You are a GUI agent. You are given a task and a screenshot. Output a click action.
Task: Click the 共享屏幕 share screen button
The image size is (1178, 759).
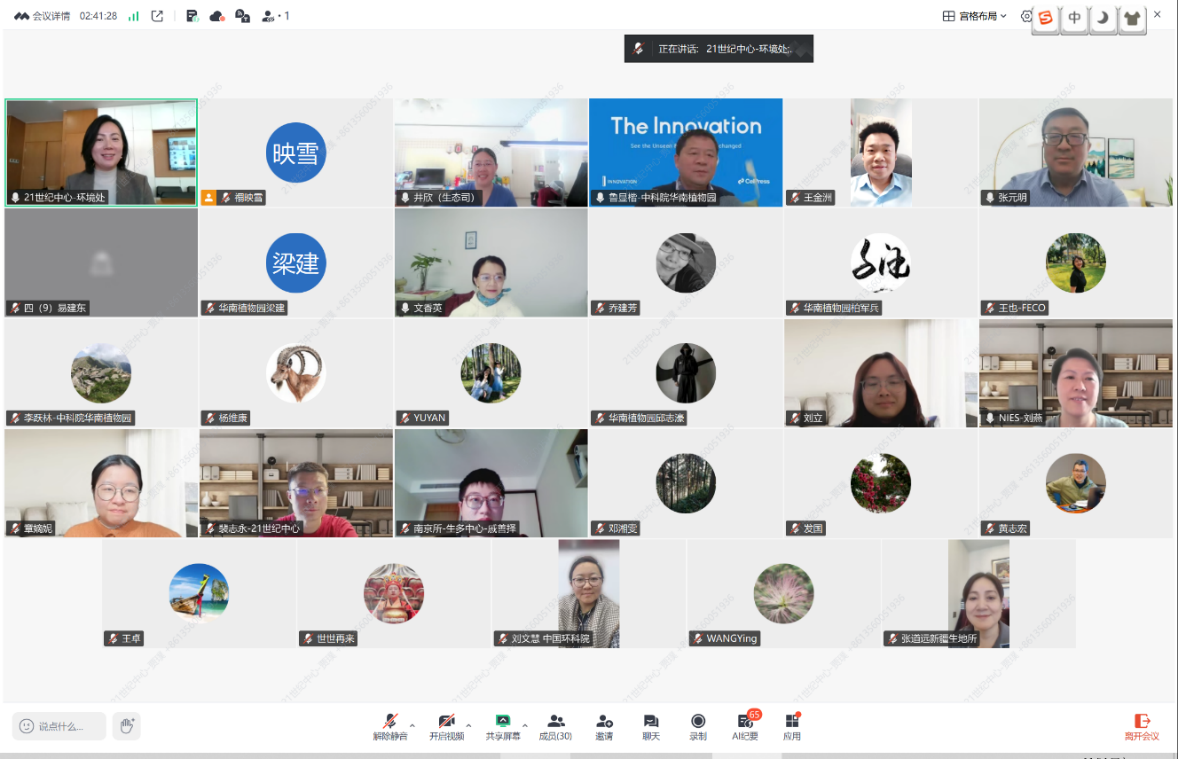click(x=503, y=726)
